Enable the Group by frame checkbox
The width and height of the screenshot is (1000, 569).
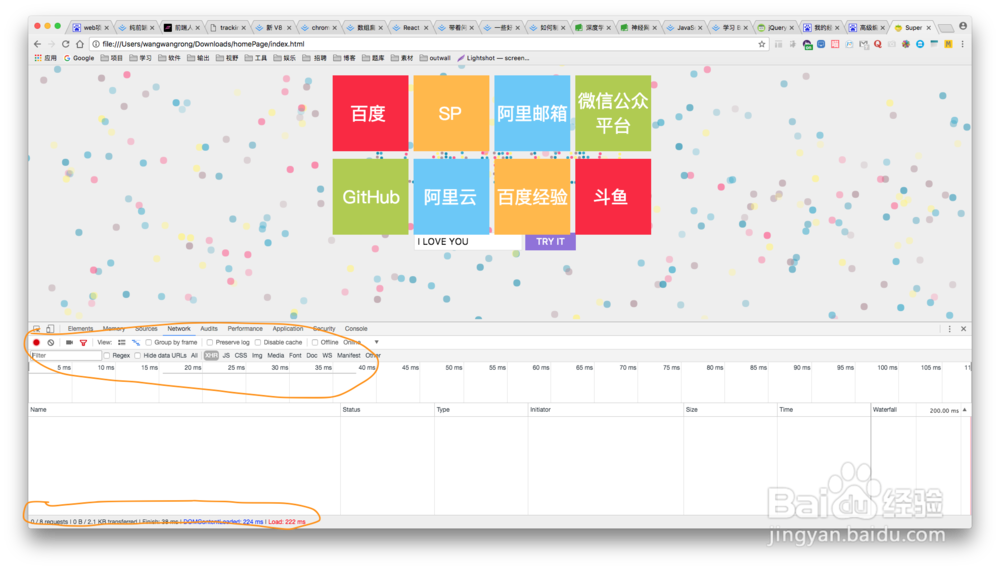pos(149,343)
